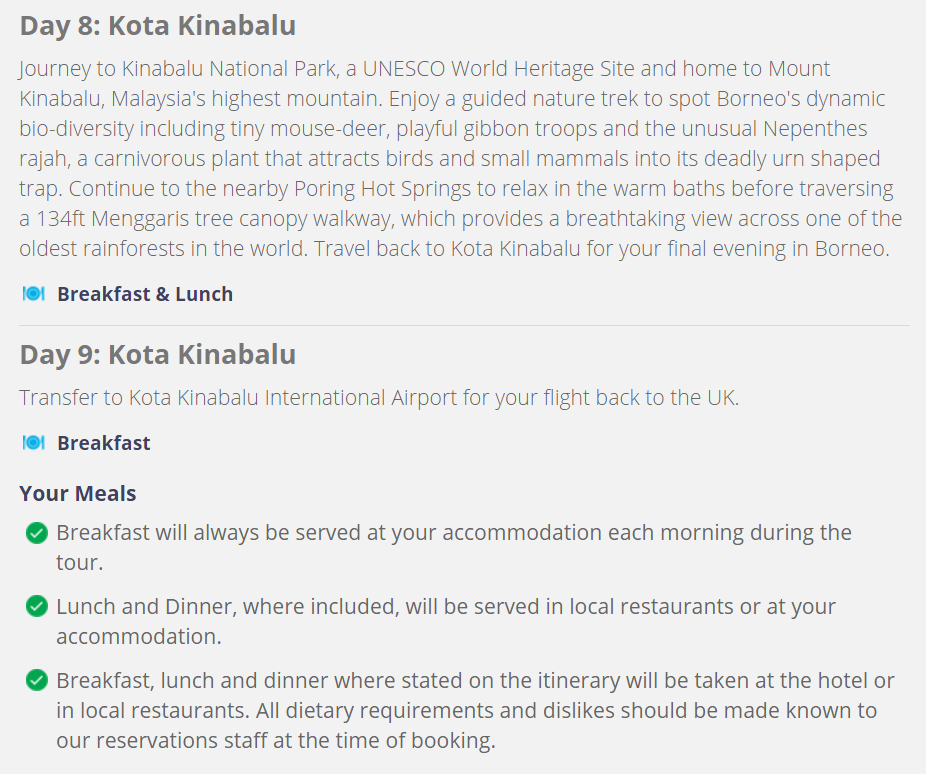Image resolution: width=926 pixels, height=774 pixels.
Task: Click text about breakfast served at accommodation
Action: pos(454,547)
